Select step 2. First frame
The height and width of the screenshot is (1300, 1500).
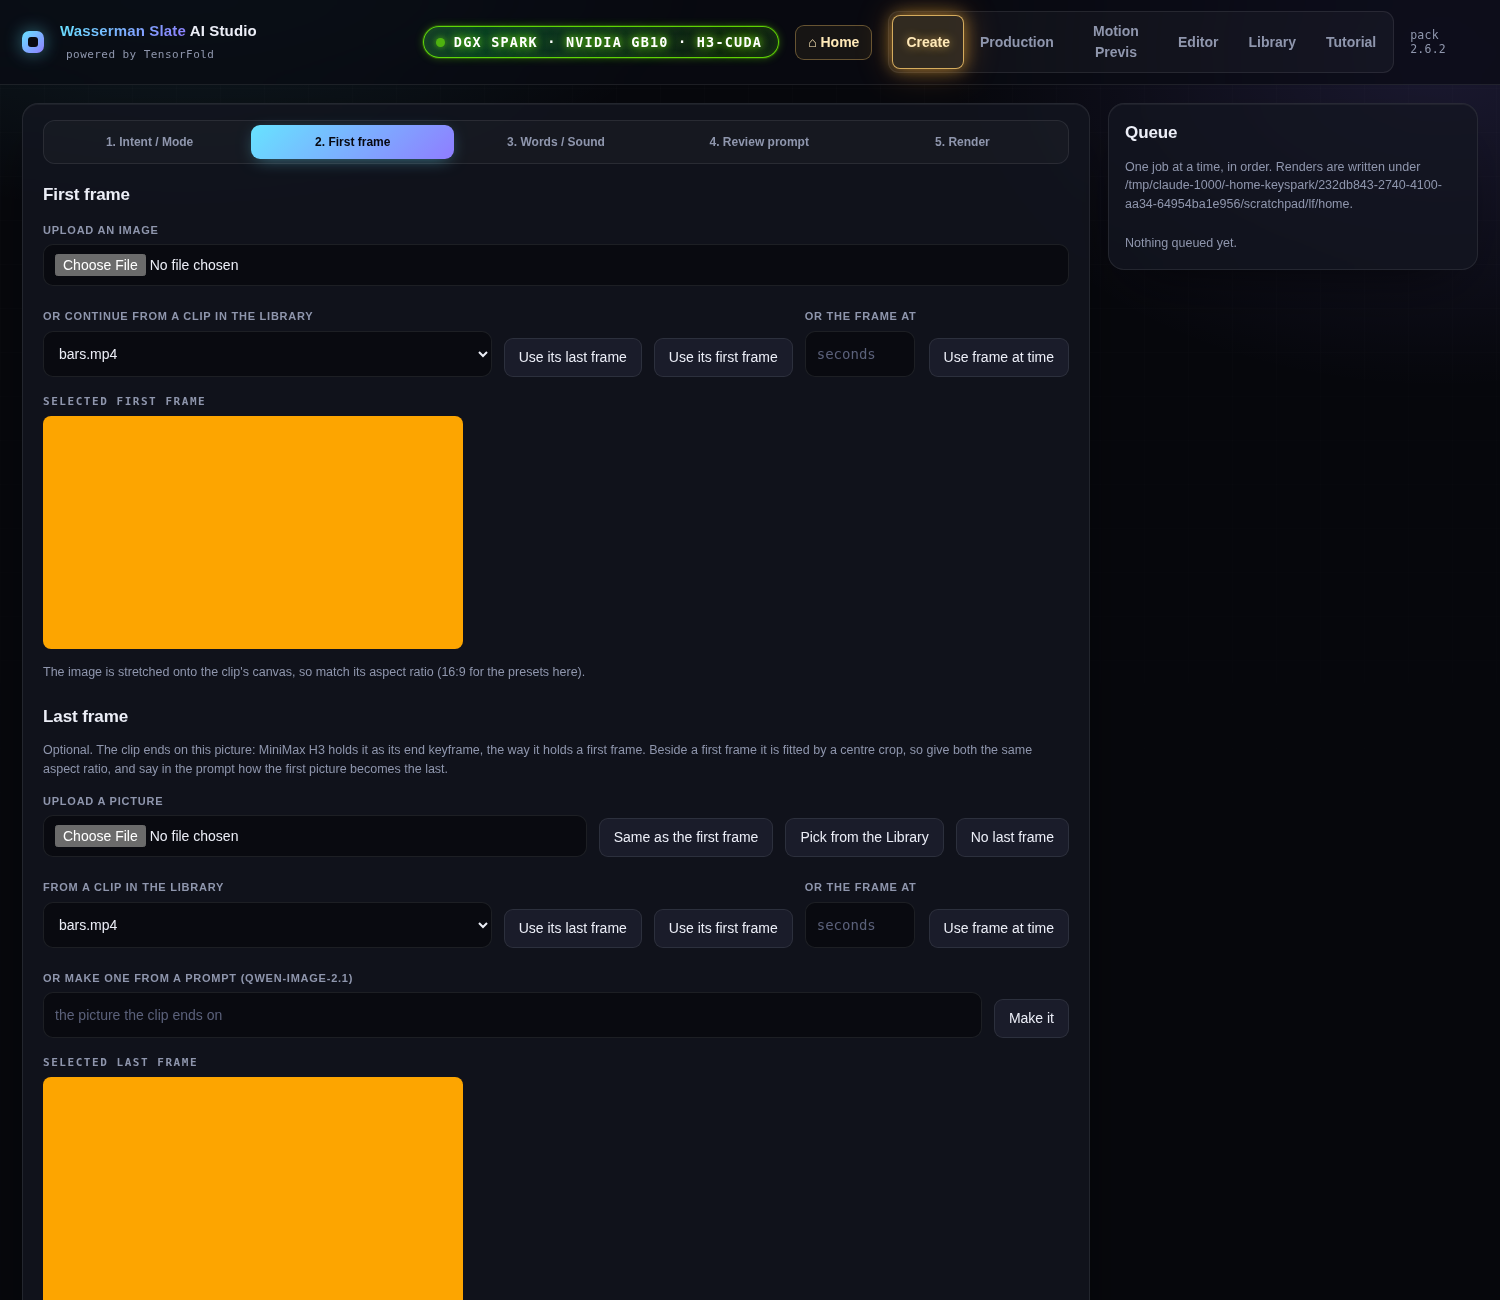pyautogui.click(x=353, y=142)
